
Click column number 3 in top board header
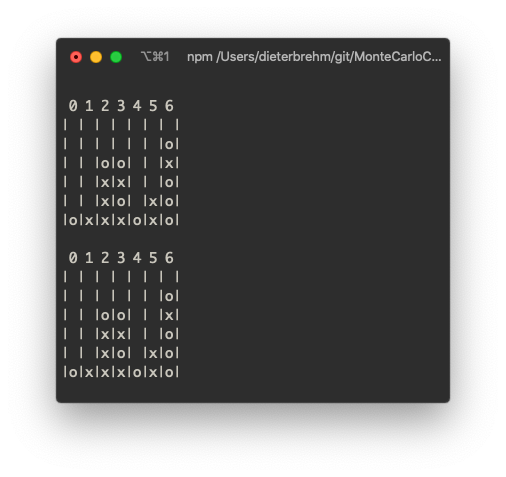point(121,106)
